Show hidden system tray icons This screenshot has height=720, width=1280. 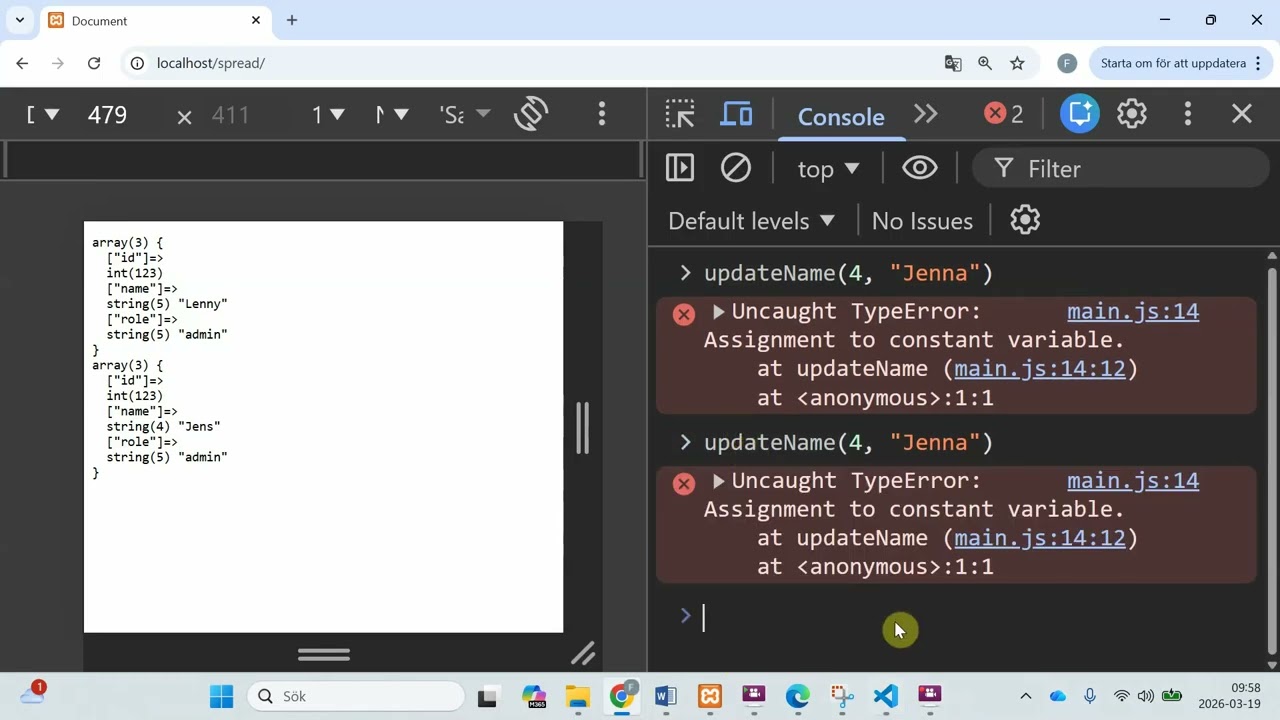[x=1025, y=696]
